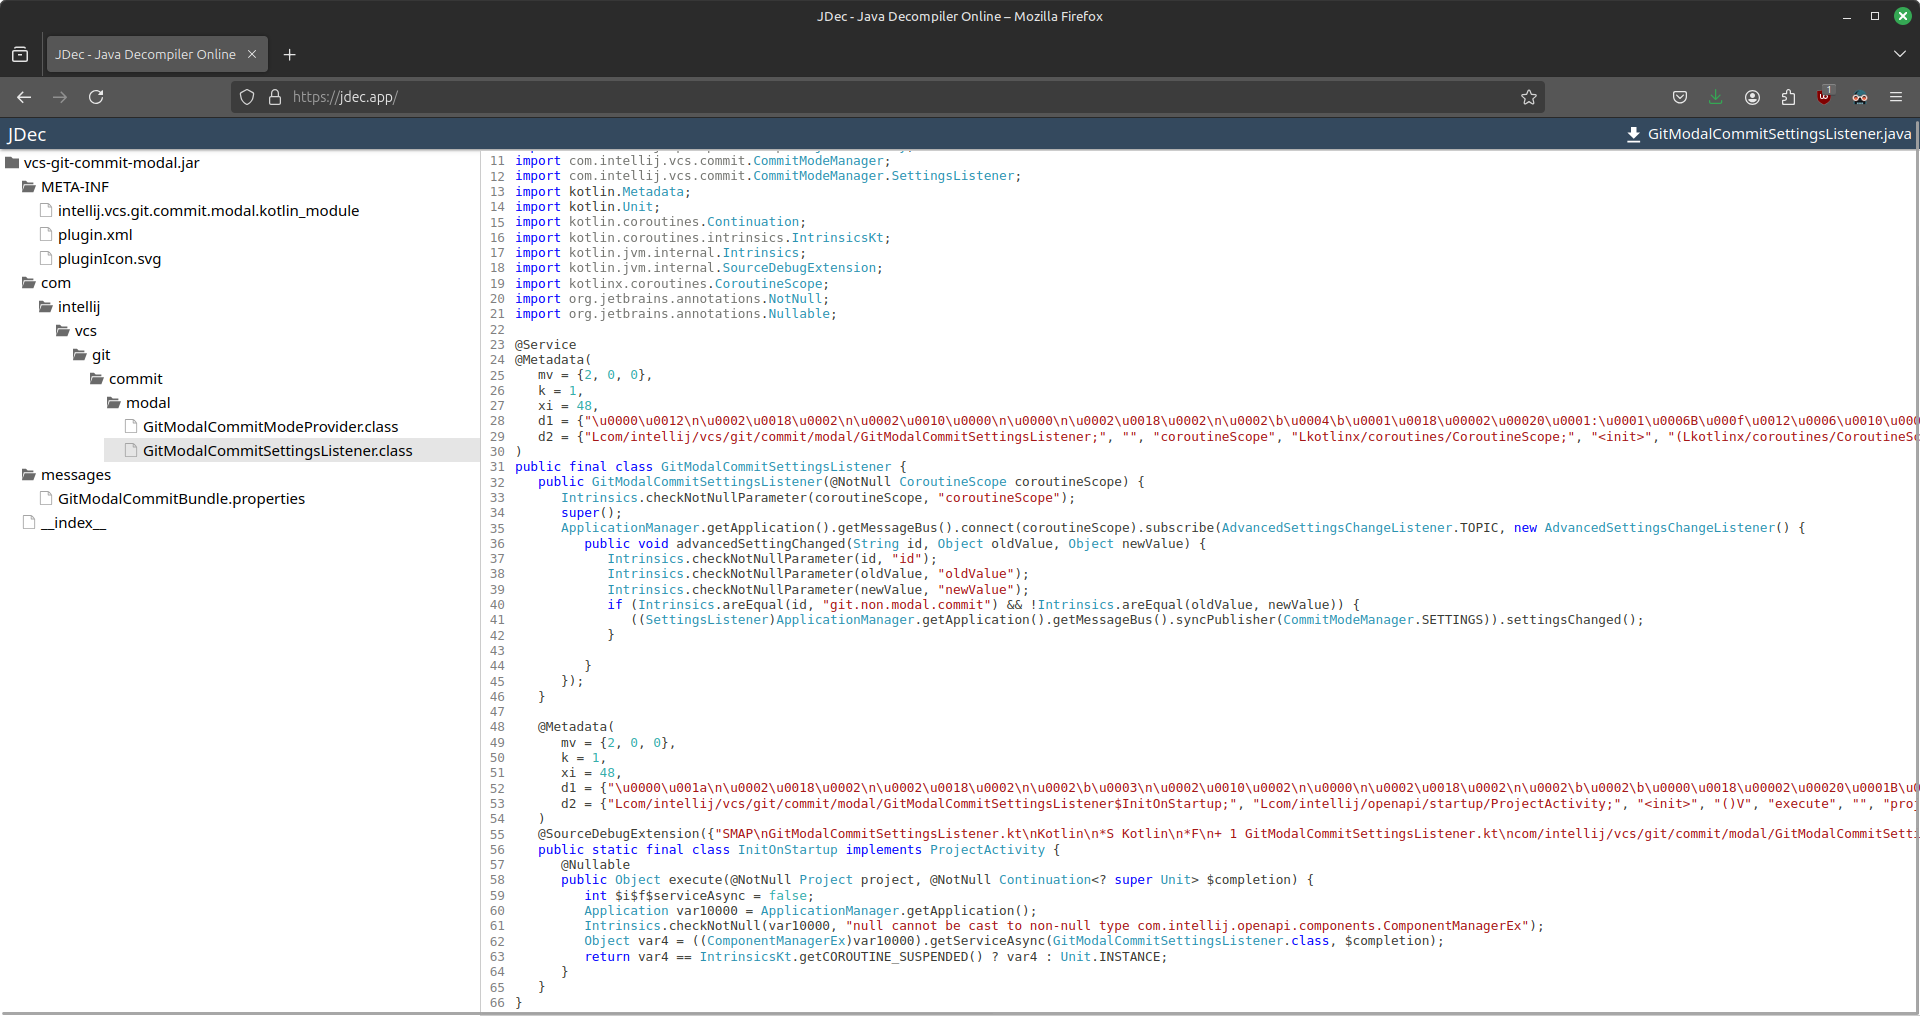Viewport: 1920px width, 1016px height.
Task: Click line number 66 in gutter
Action: [497, 1003]
